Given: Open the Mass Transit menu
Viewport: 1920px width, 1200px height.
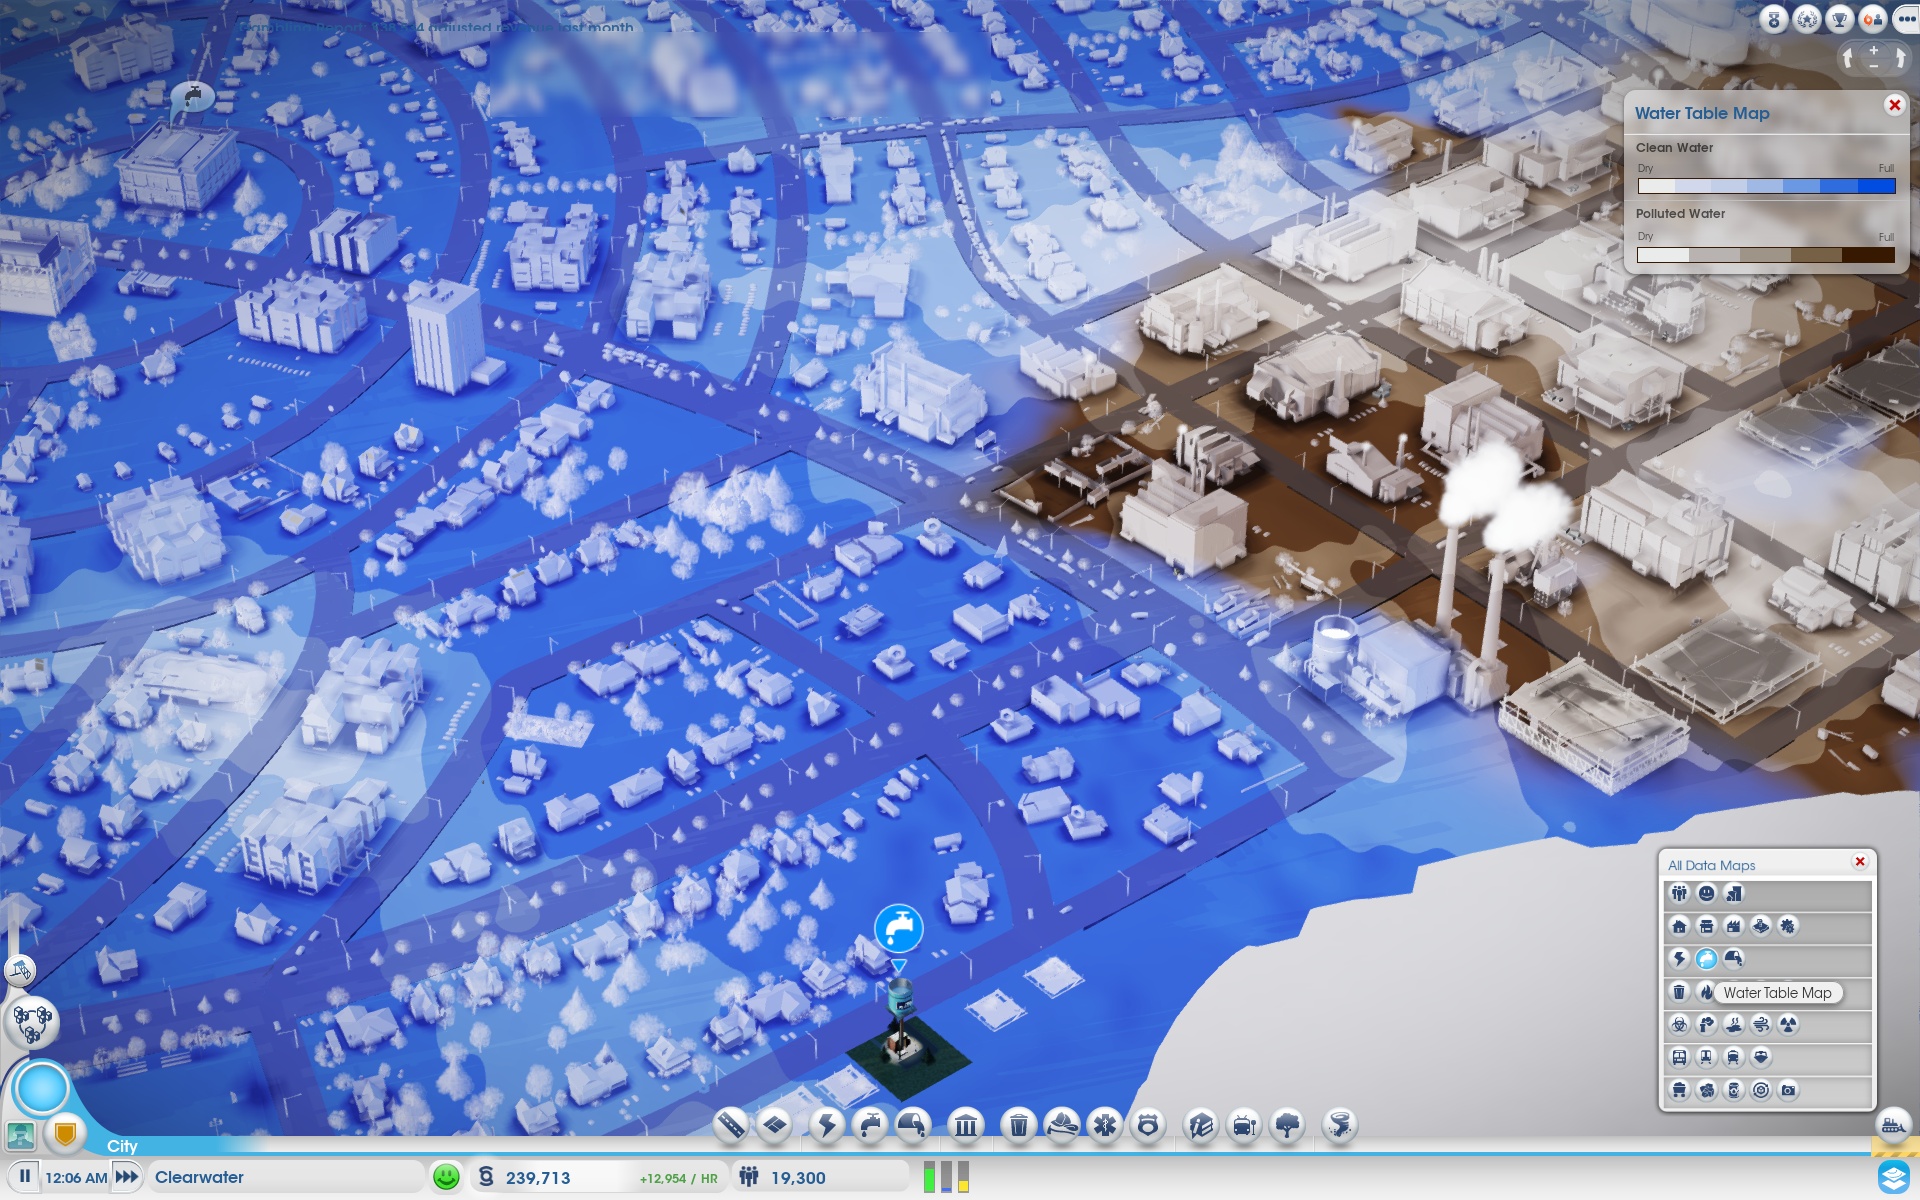Looking at the screenshot, I should point(1244,1126).
